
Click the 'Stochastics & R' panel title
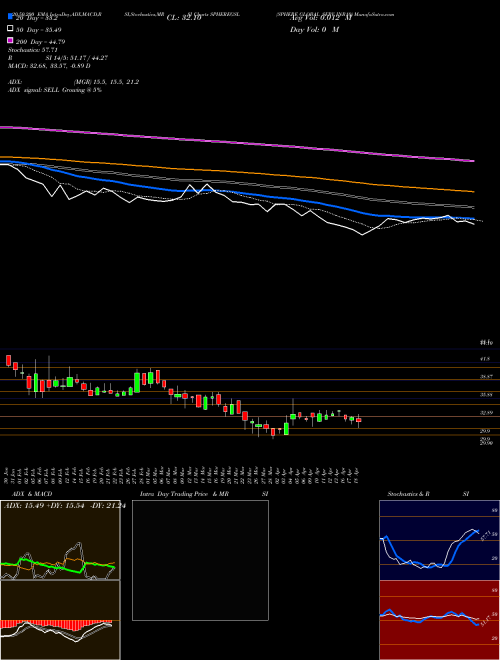[x=409, y=494]
